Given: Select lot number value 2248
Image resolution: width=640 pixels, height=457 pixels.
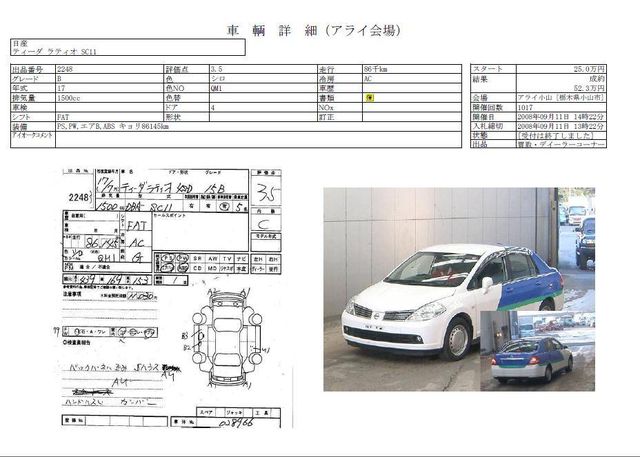Looking at the screenshot, I should click(x=65, y=69).
